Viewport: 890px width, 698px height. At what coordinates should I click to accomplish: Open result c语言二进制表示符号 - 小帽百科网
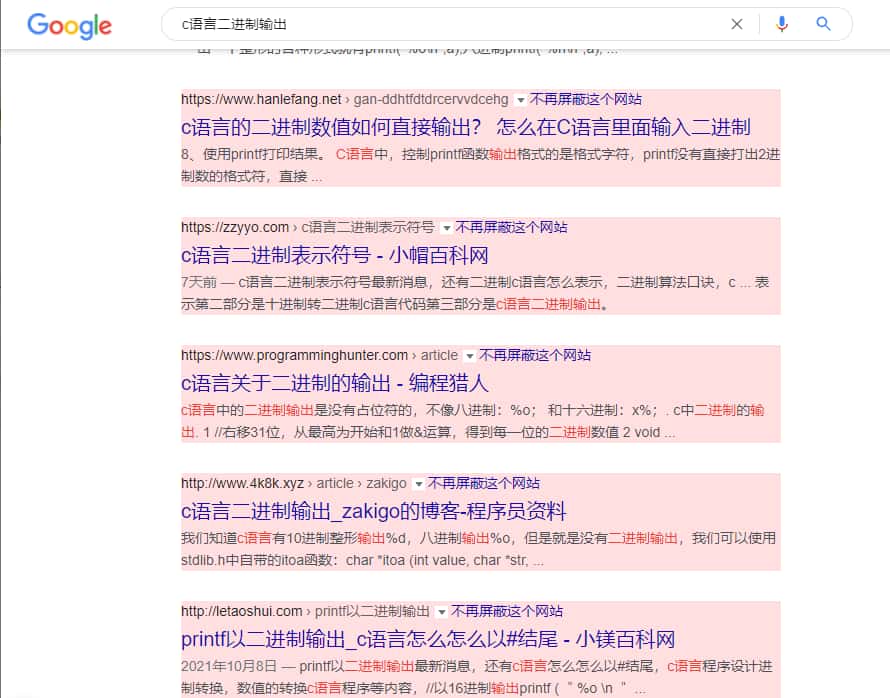point(335,255)
